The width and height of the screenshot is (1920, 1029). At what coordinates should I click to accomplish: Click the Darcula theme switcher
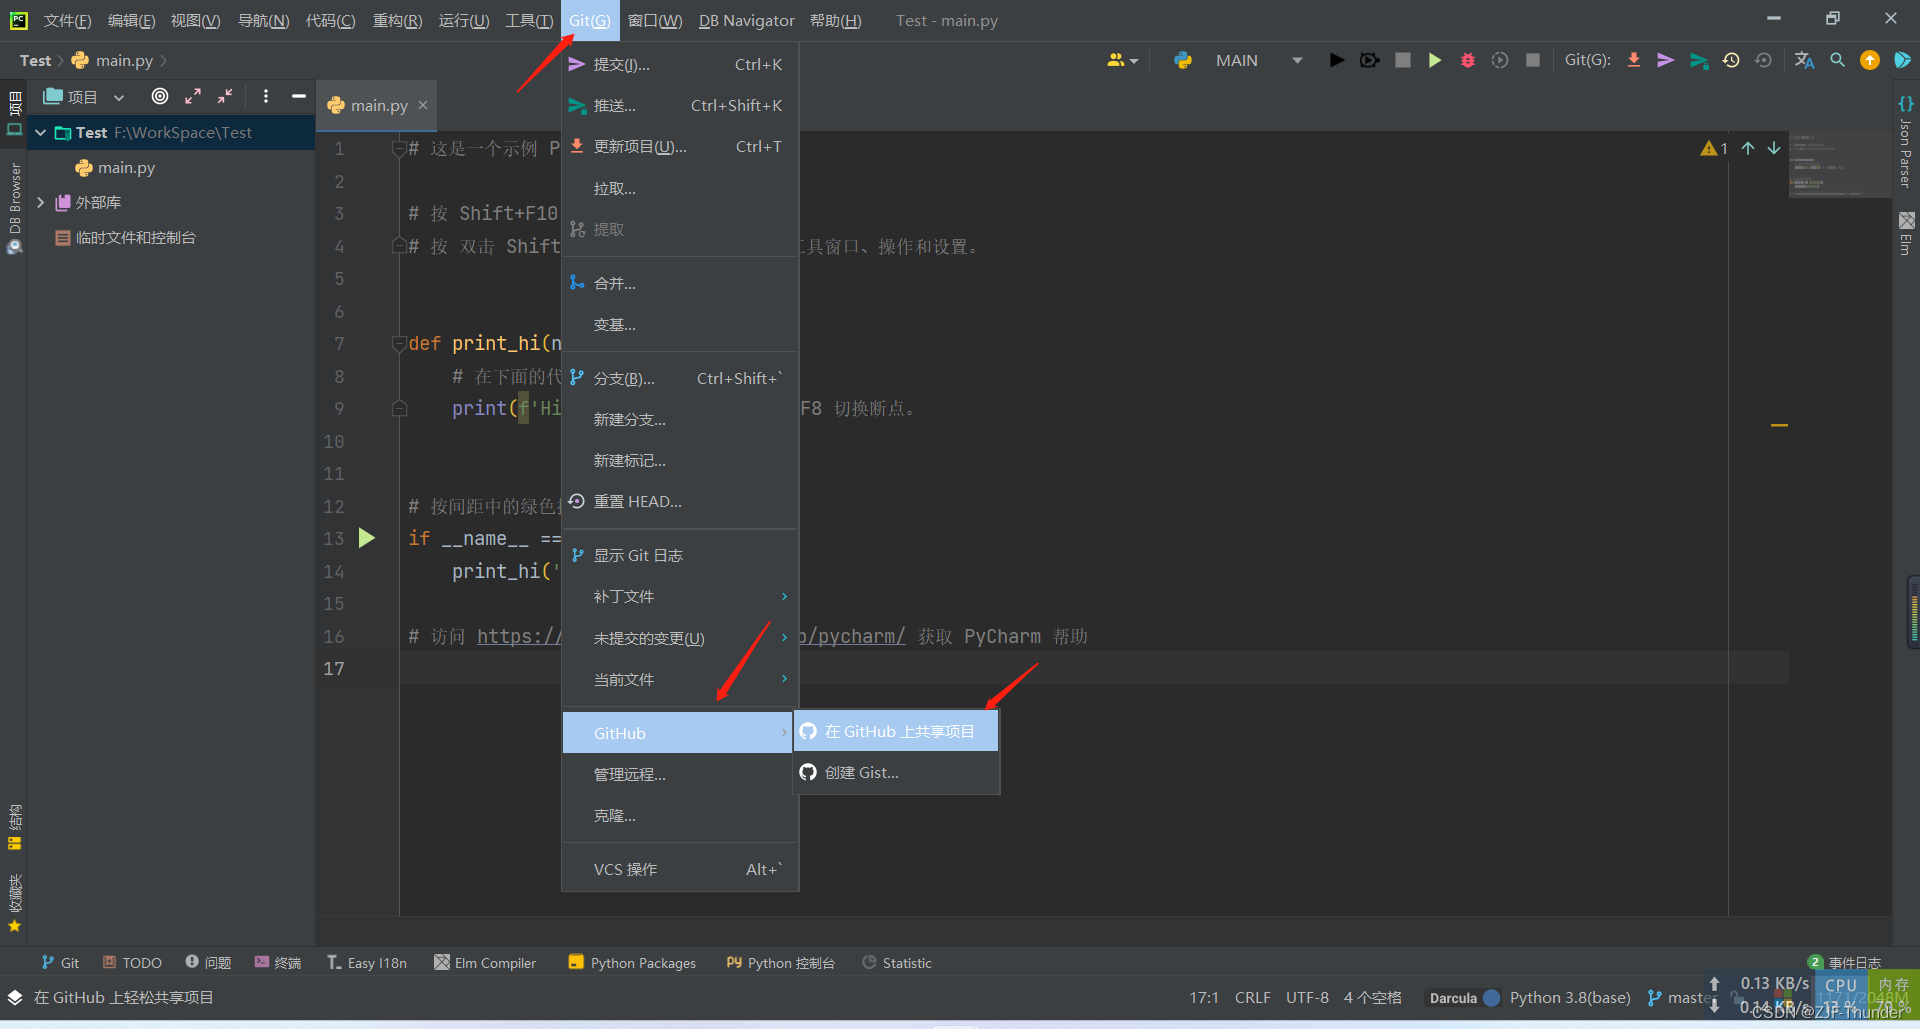tap(1464, 997)
